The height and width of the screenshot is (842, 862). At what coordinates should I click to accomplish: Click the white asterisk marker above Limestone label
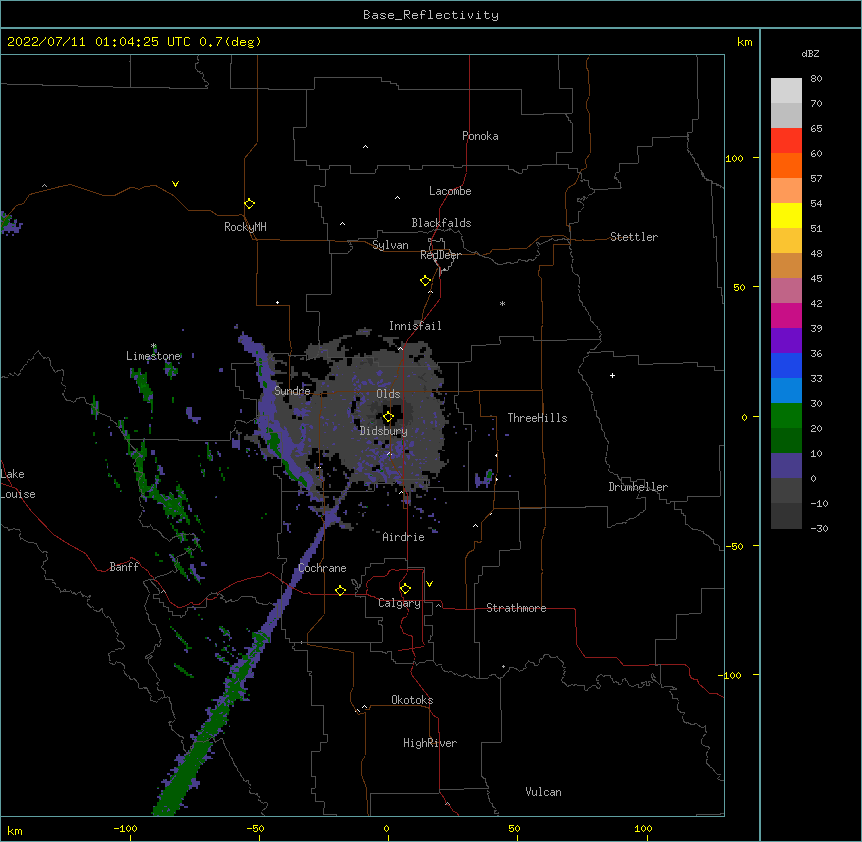pyautogui.click(x=154, y=346)
